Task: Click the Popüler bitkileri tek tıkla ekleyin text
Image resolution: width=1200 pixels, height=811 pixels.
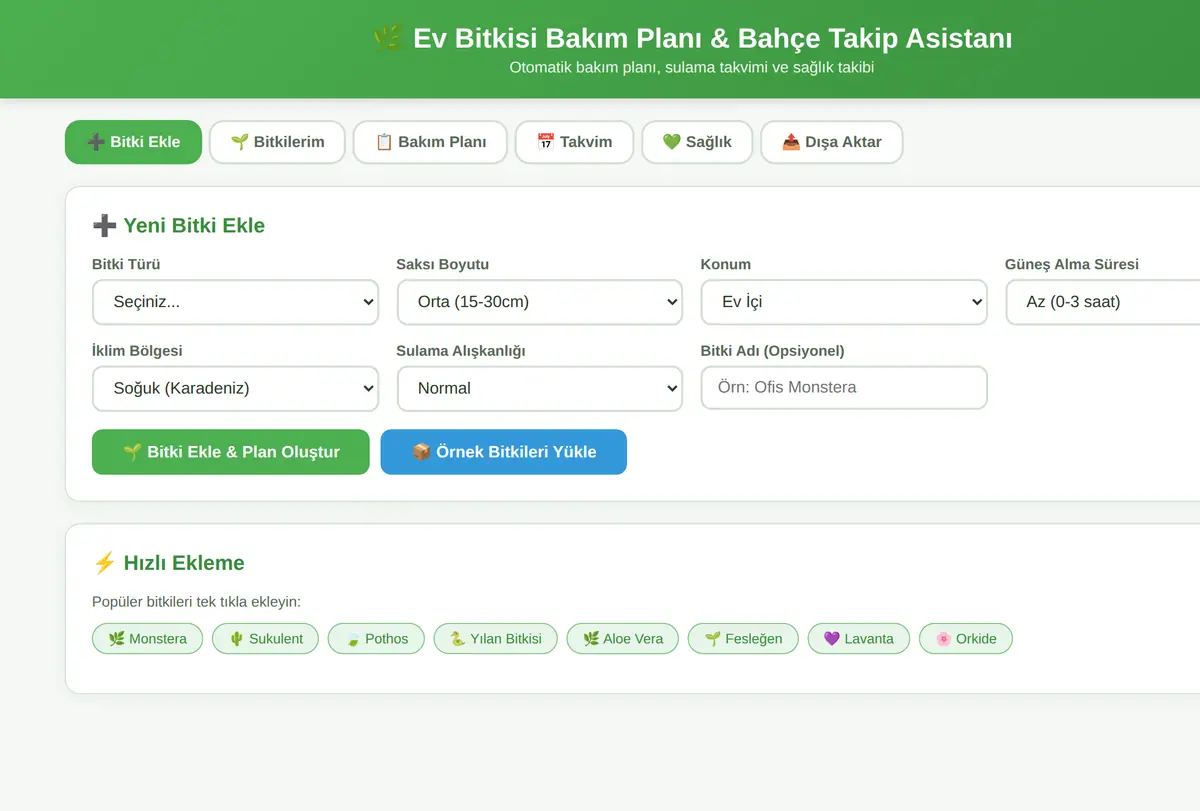Action: click(x=196, y=602)
